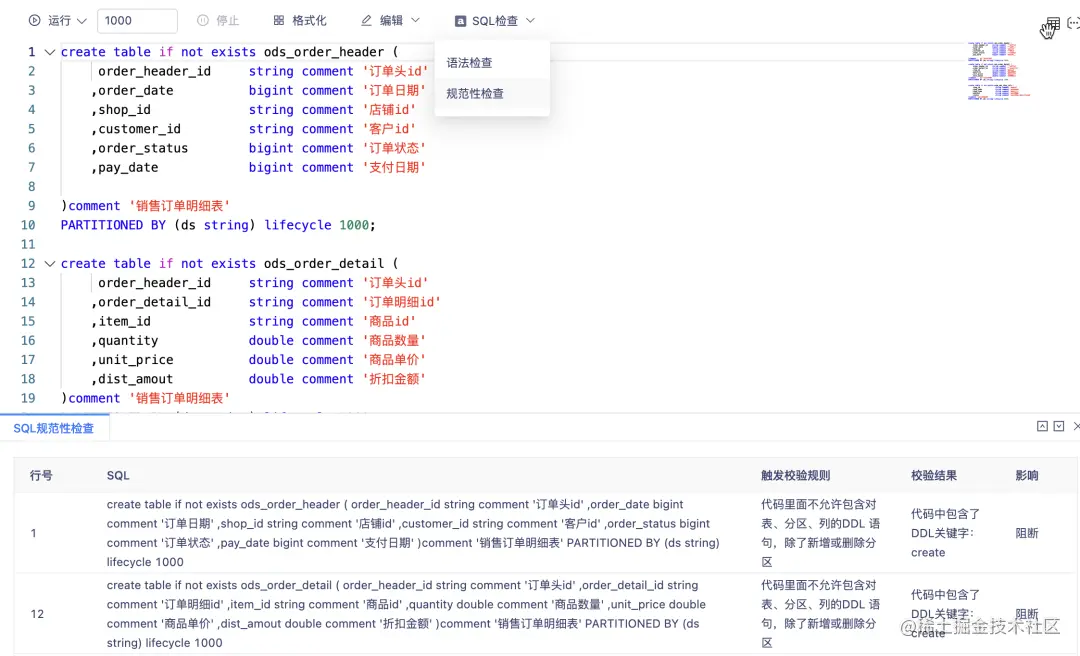Click the 'order_status' column name in code
The width and height of the screenshot is (1080, 656).
(x=143, y=148)
